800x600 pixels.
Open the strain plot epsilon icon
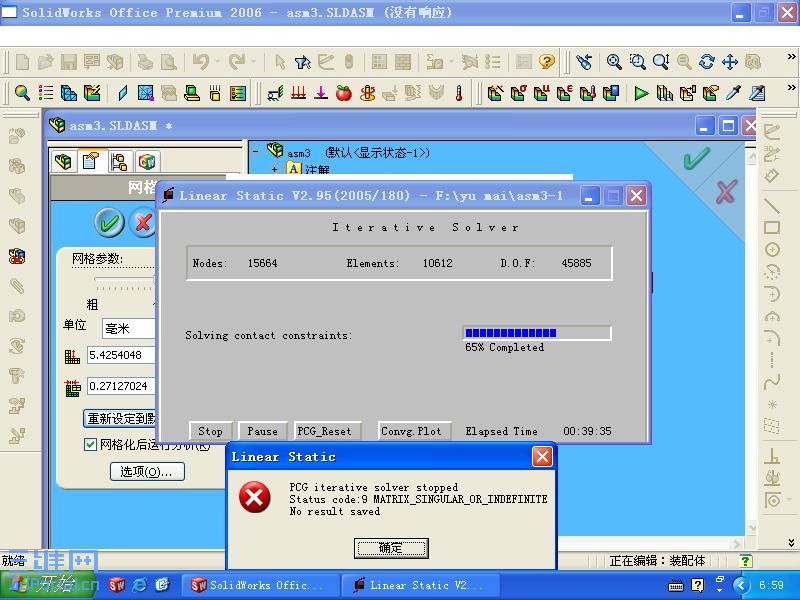[564, 93]
